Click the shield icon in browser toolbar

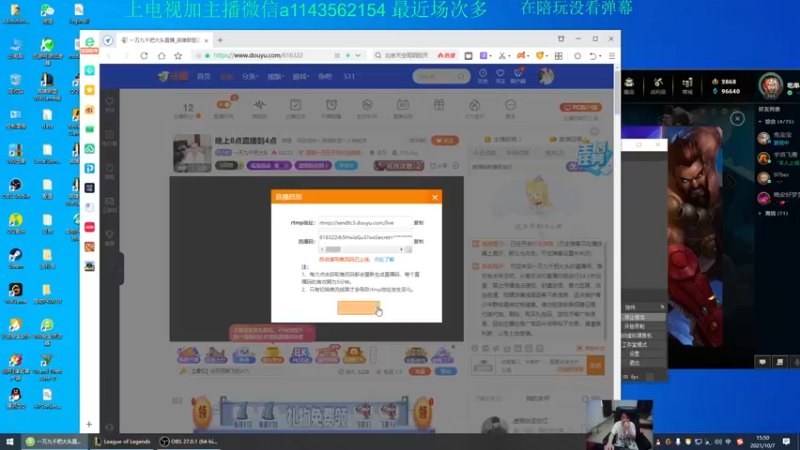(540, 56)
